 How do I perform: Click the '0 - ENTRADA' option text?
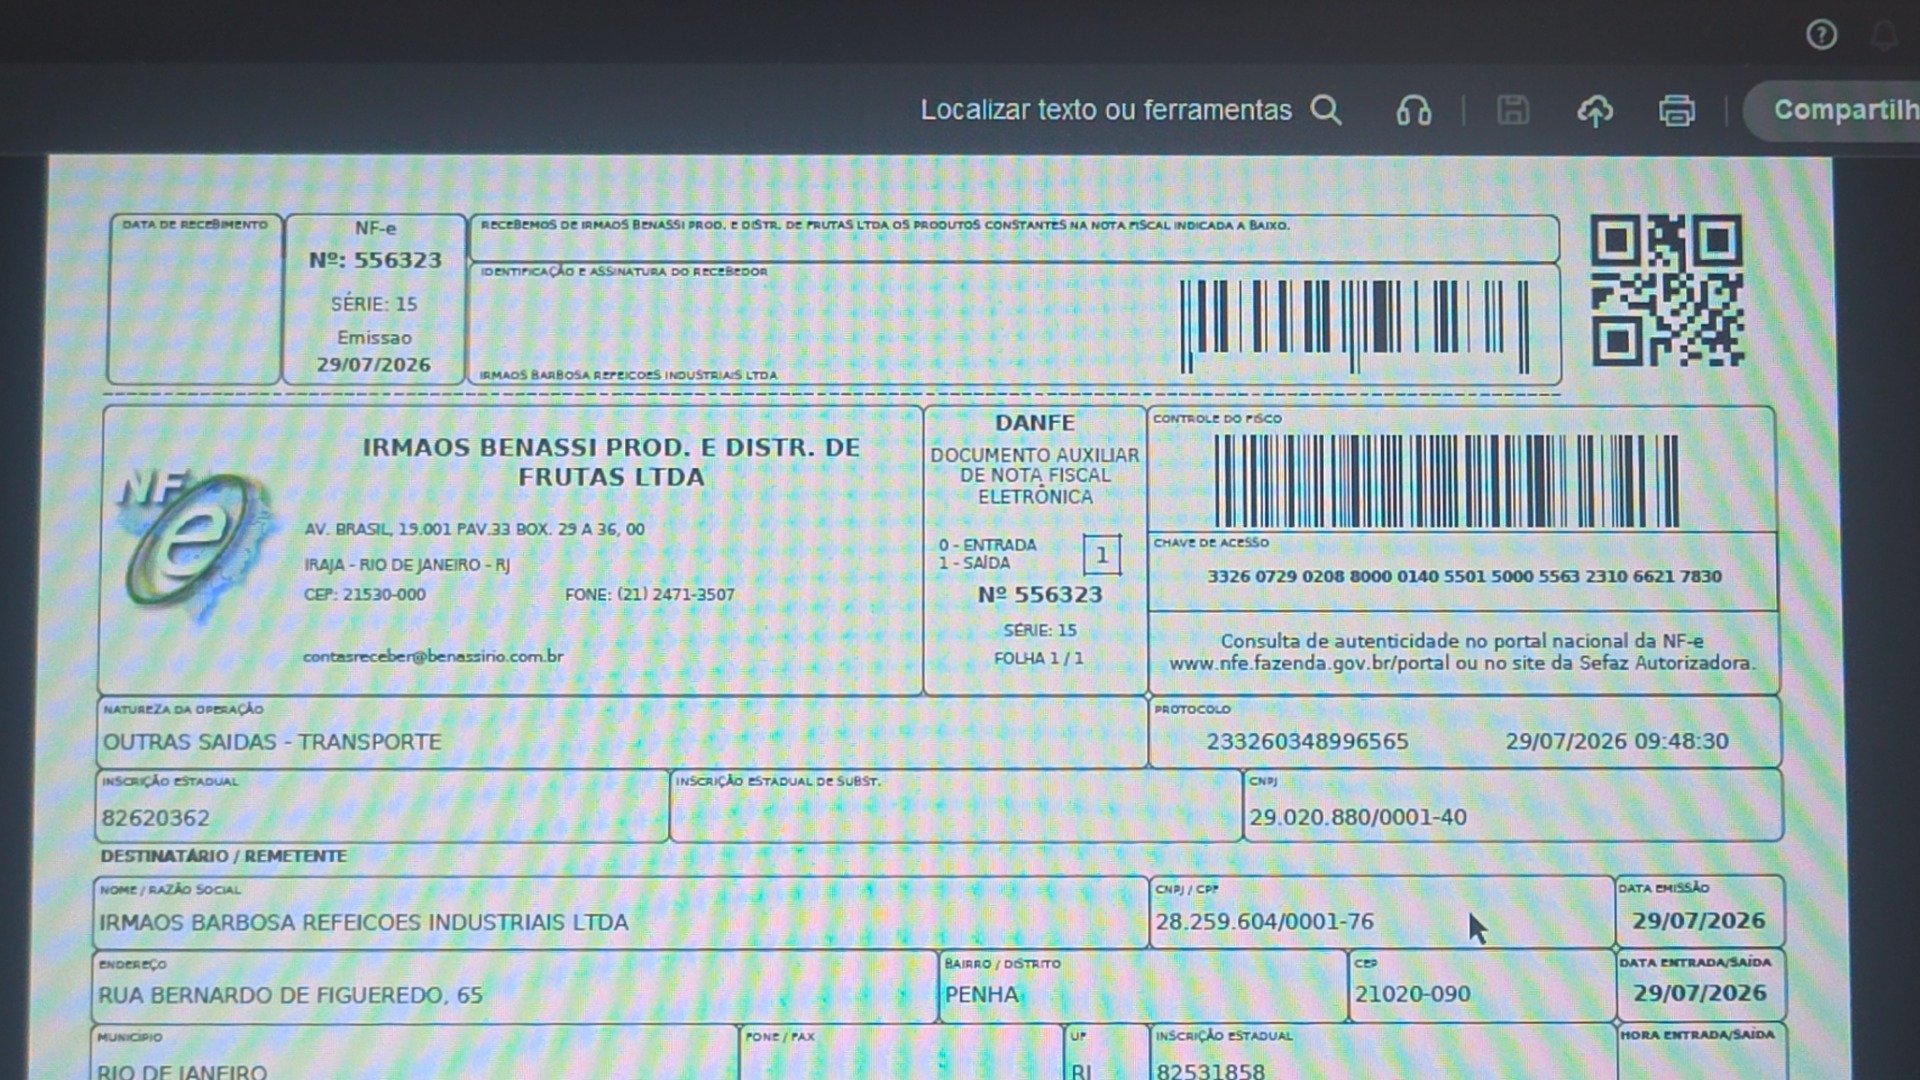pyautogui.click(x=987, y=545)
